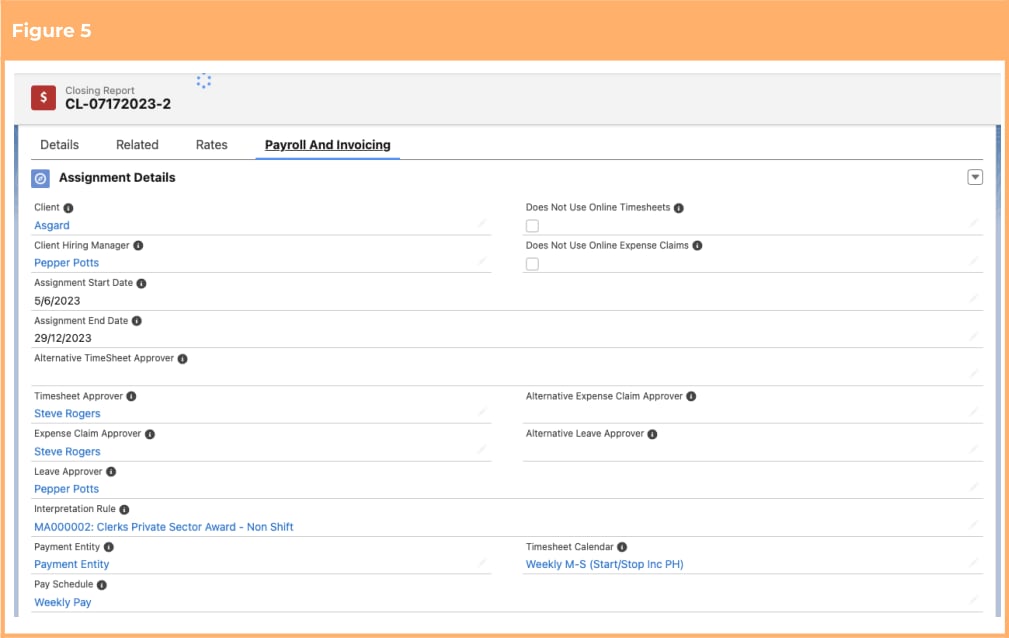Edit Expense Claim Approver with pencil icon
1009x638 pixels.
click(482, 449)
